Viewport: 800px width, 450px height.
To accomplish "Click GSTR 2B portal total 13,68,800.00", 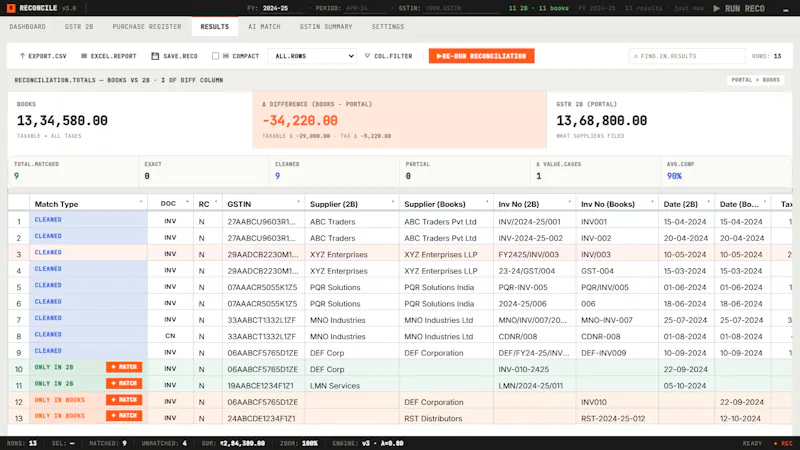I will point(602,121).
